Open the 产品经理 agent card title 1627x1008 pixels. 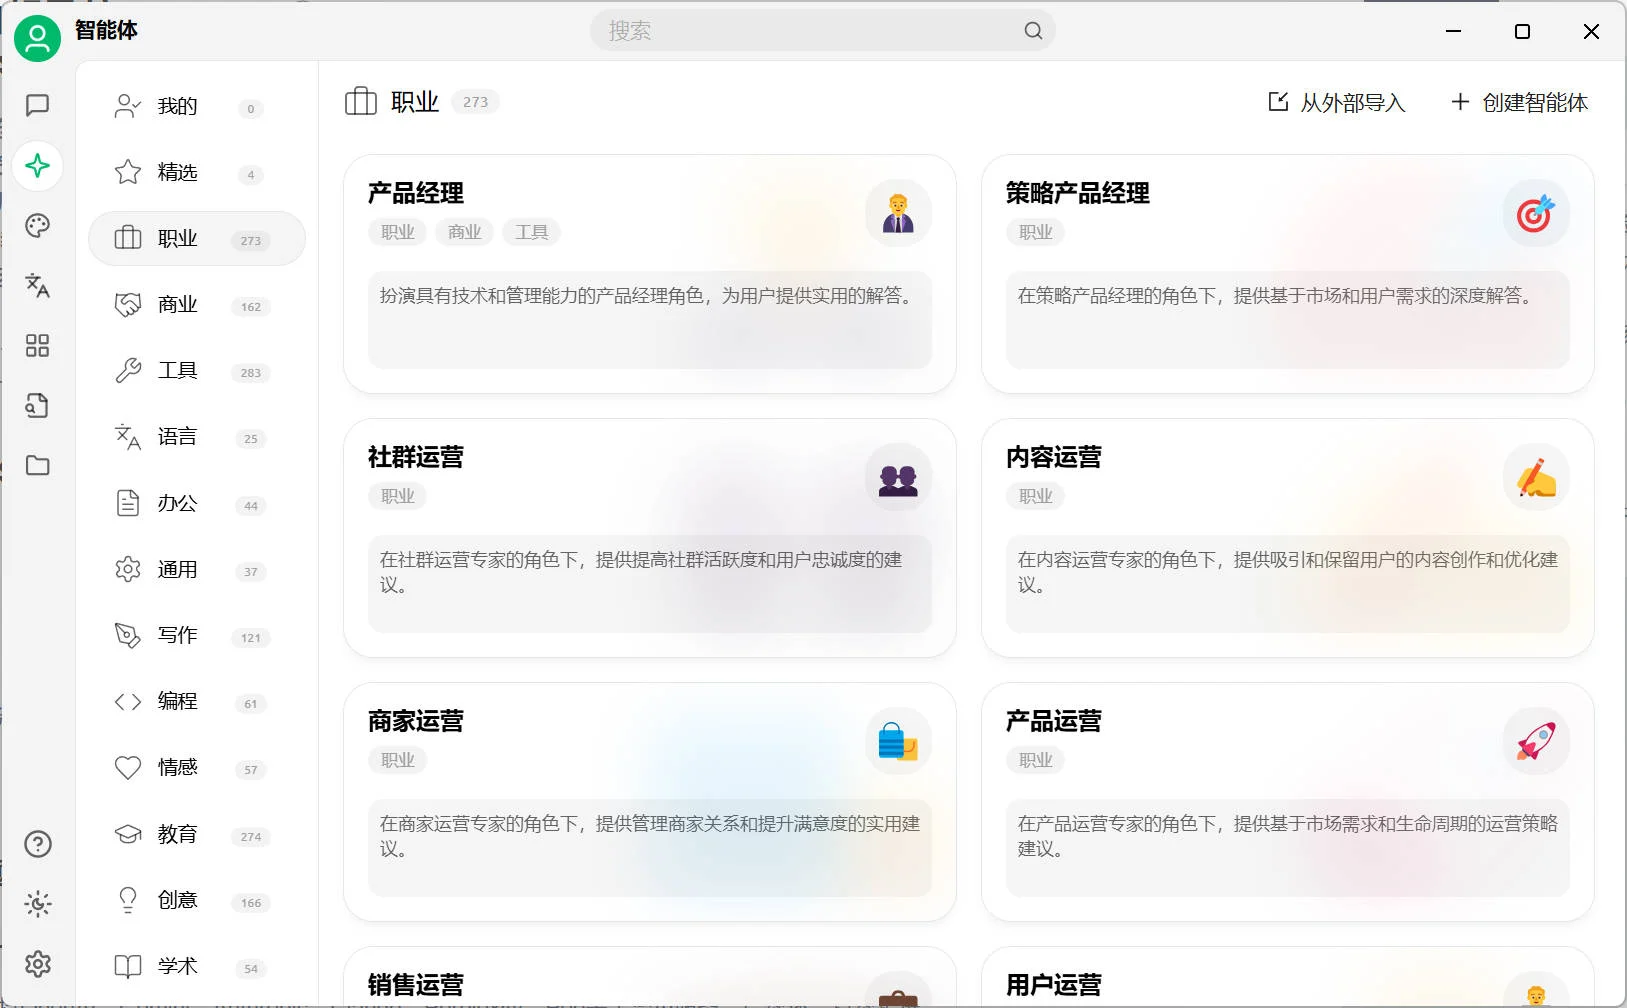(416, 193)
